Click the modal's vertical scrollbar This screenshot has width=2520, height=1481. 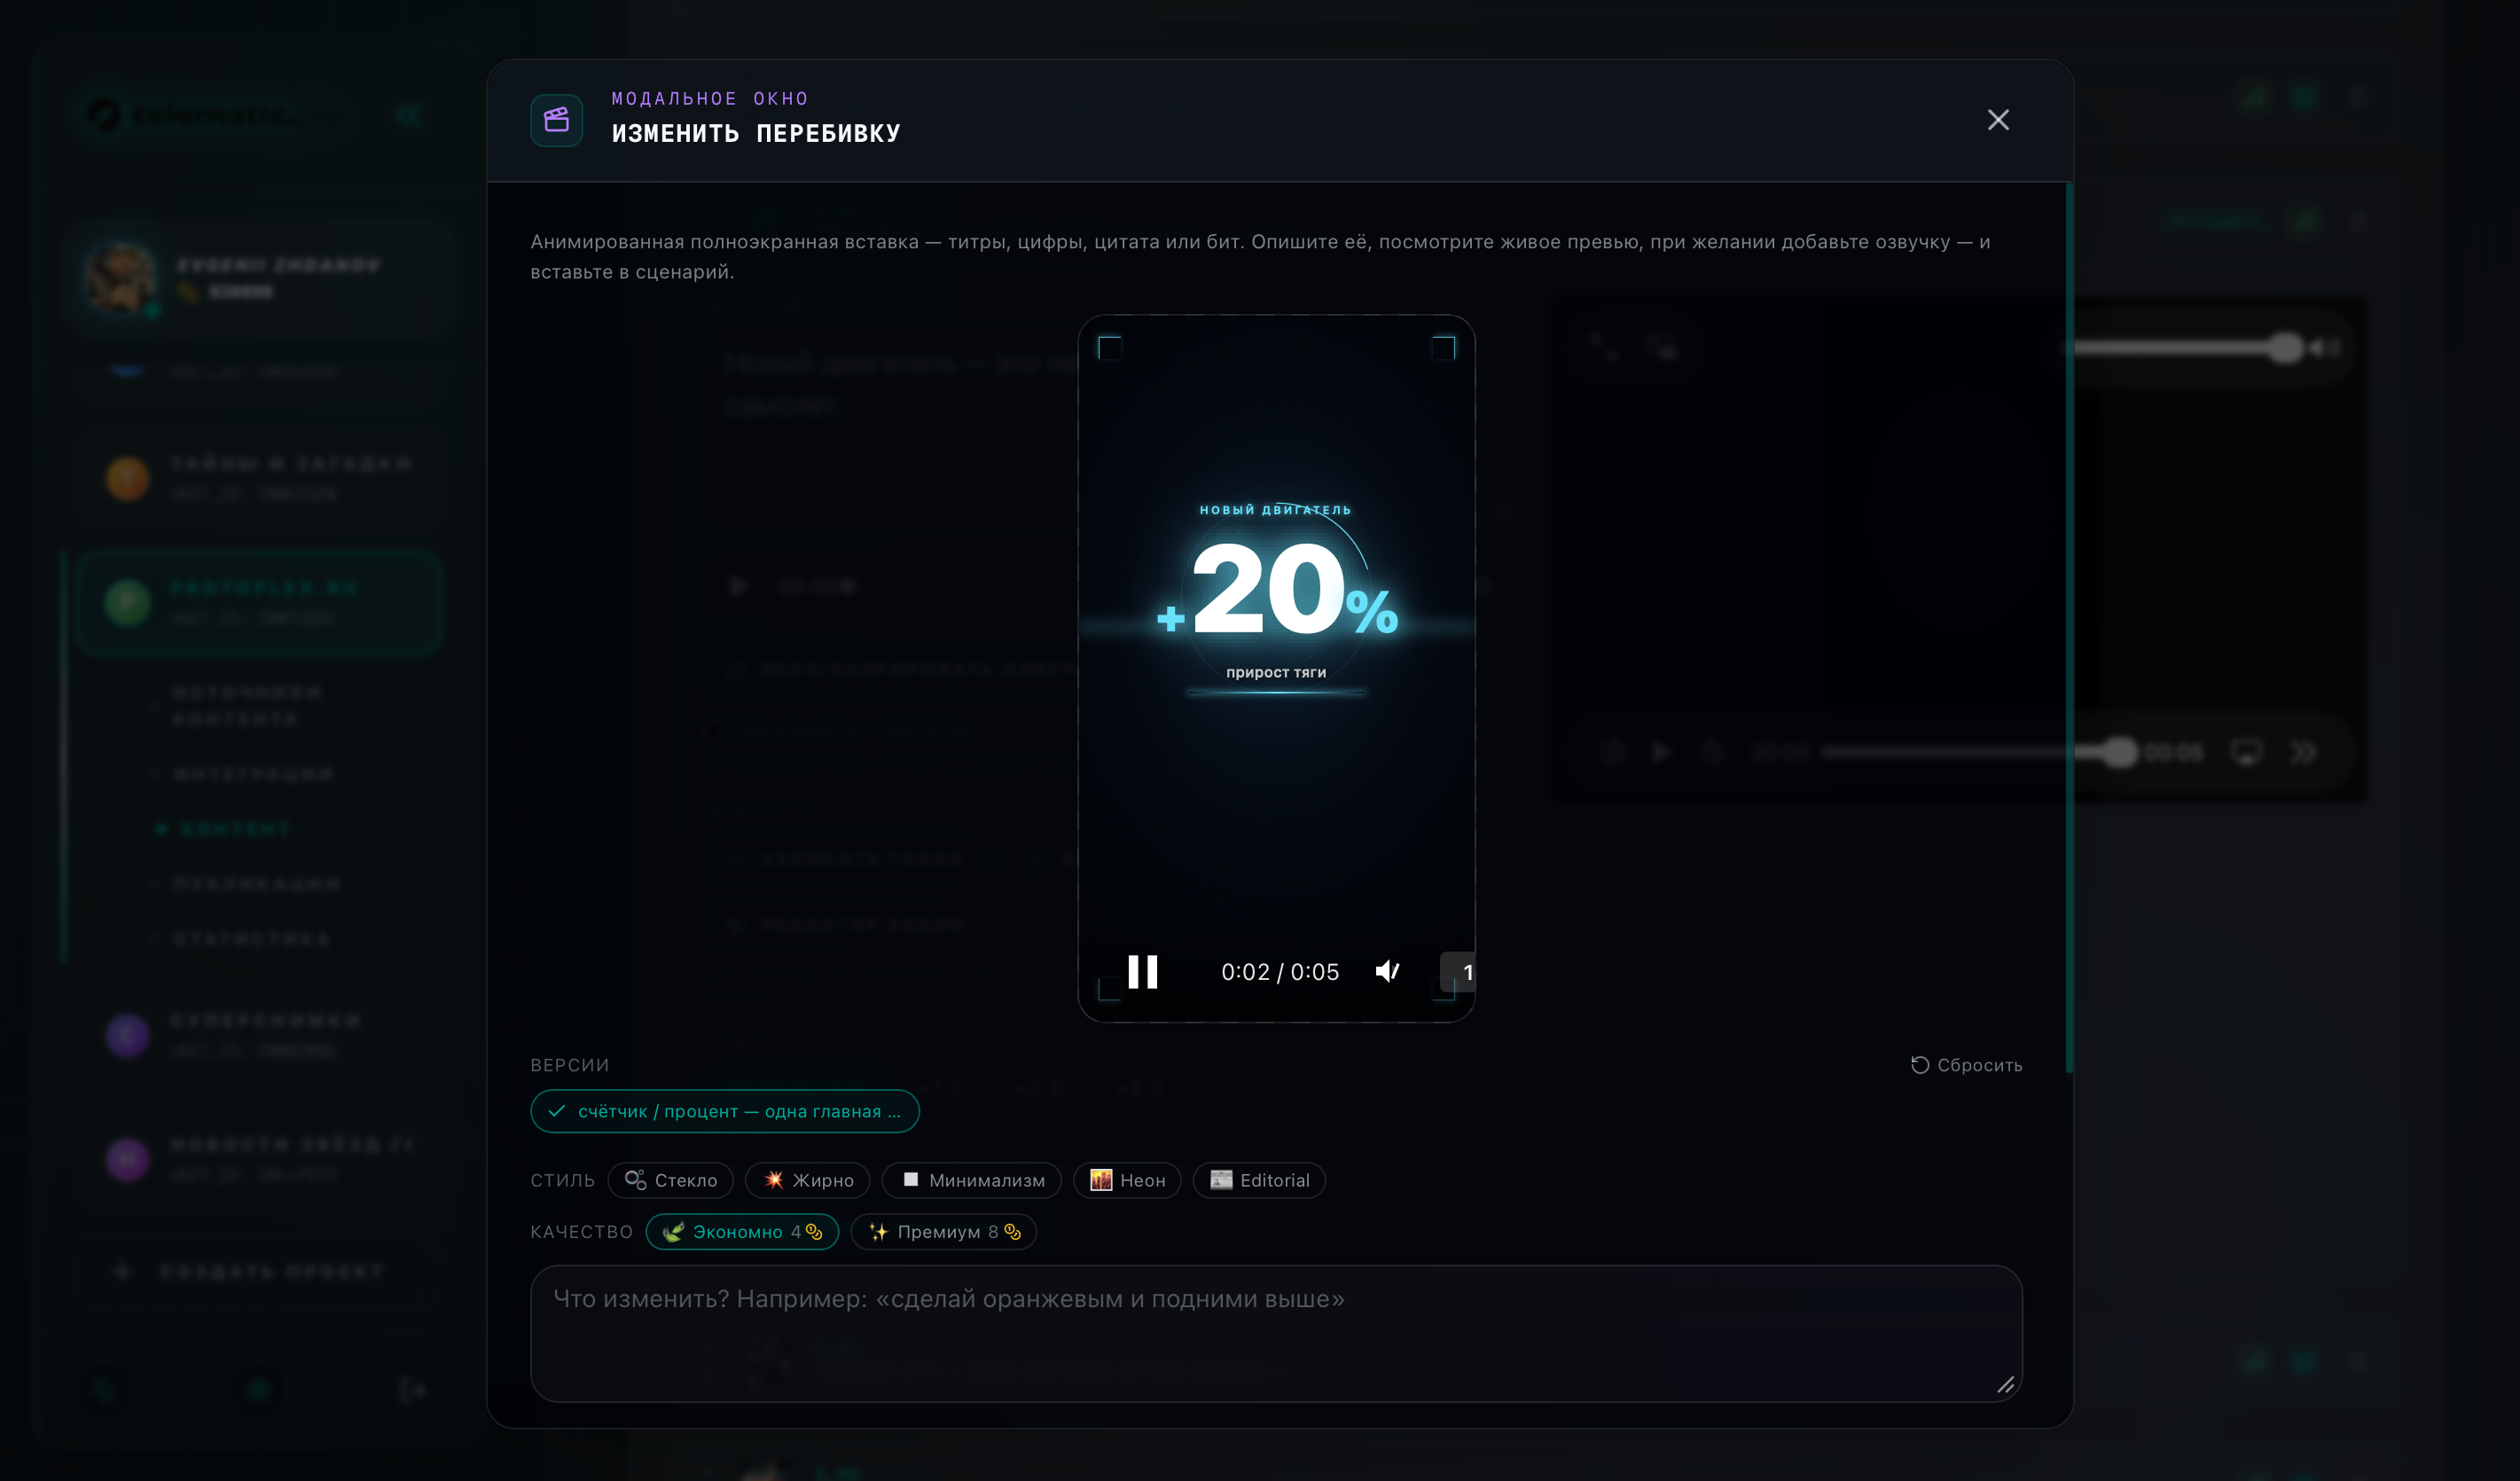[2069, 627]
